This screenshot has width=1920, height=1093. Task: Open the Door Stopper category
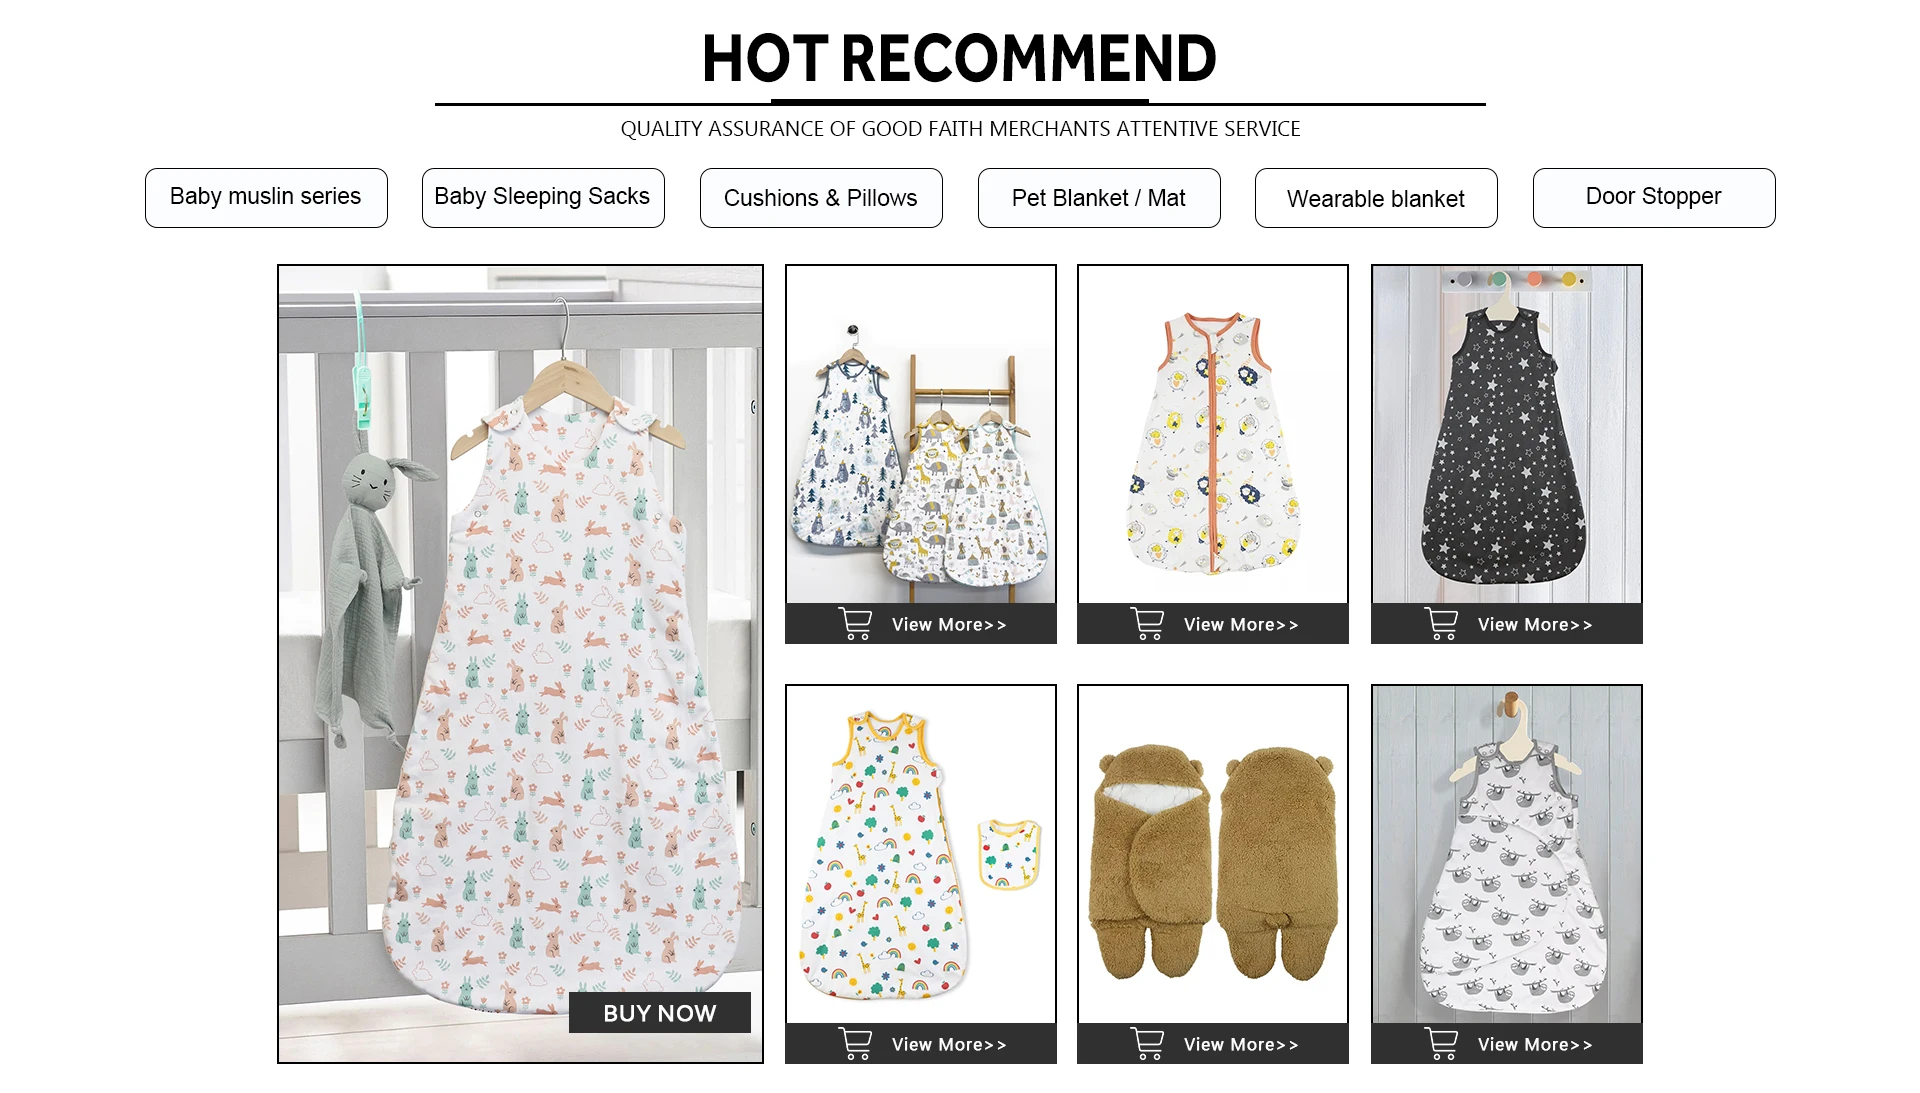coord(1654,198)
